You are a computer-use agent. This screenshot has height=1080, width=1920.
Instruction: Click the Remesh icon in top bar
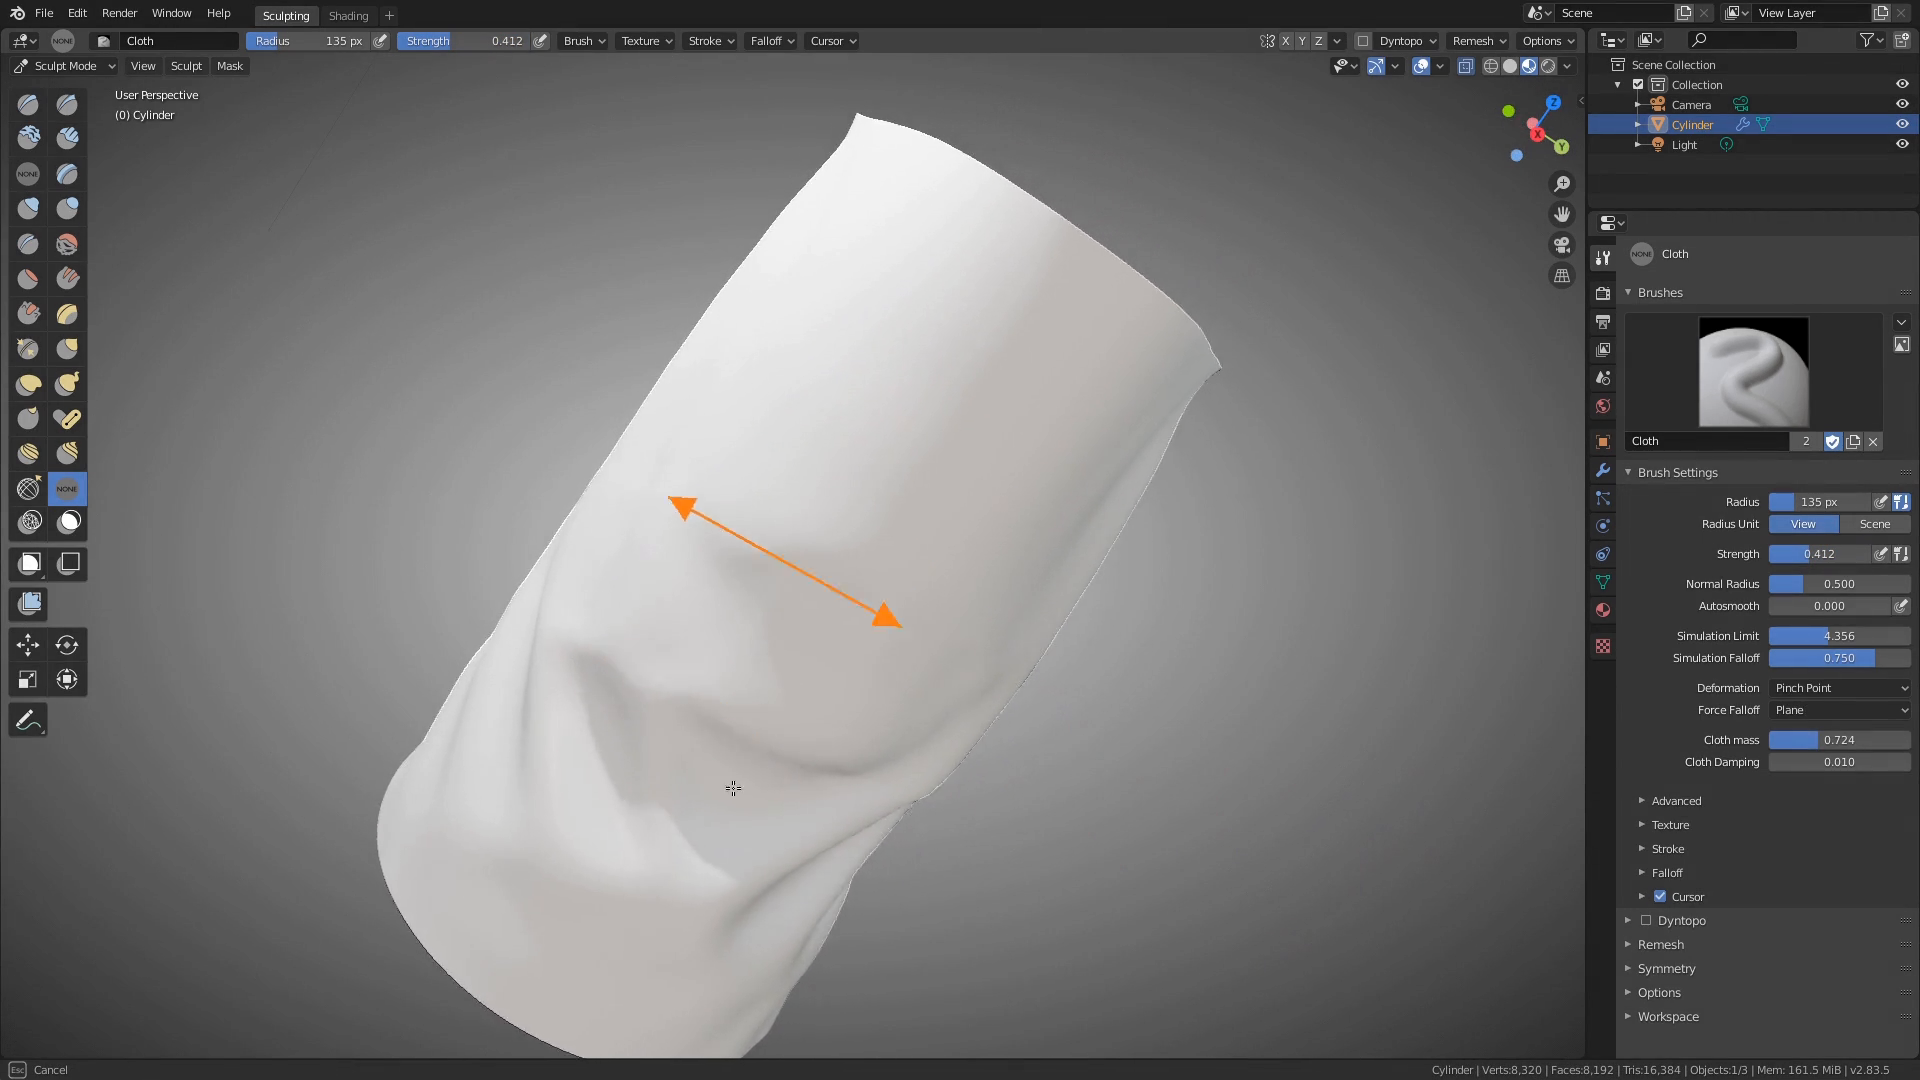pos(1474,40)
